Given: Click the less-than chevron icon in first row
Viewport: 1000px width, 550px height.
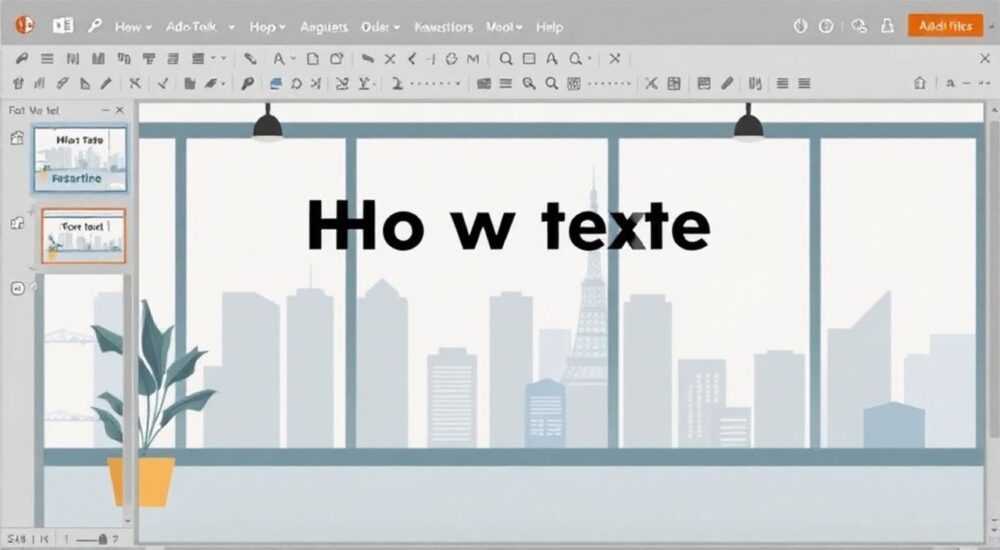Looking at the screenshot, I should click(412, 59).
